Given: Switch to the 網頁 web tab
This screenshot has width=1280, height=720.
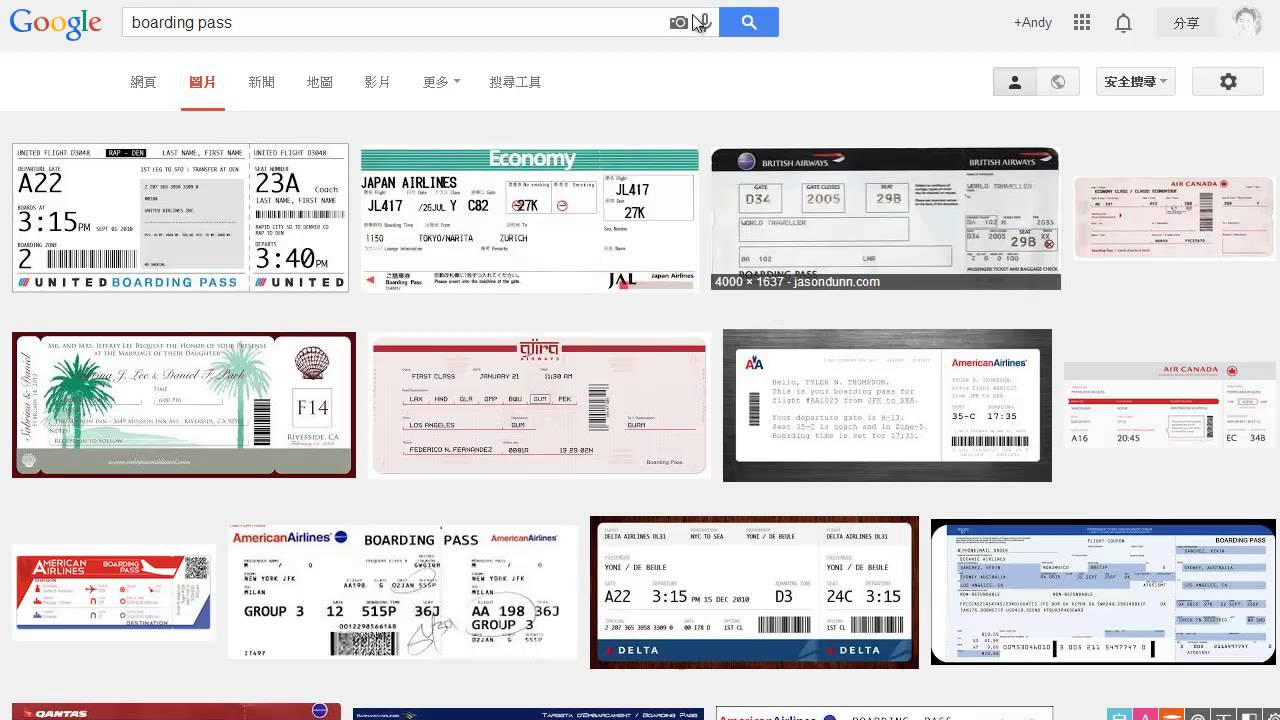Looking at the screenshot, I should [143, 82].
